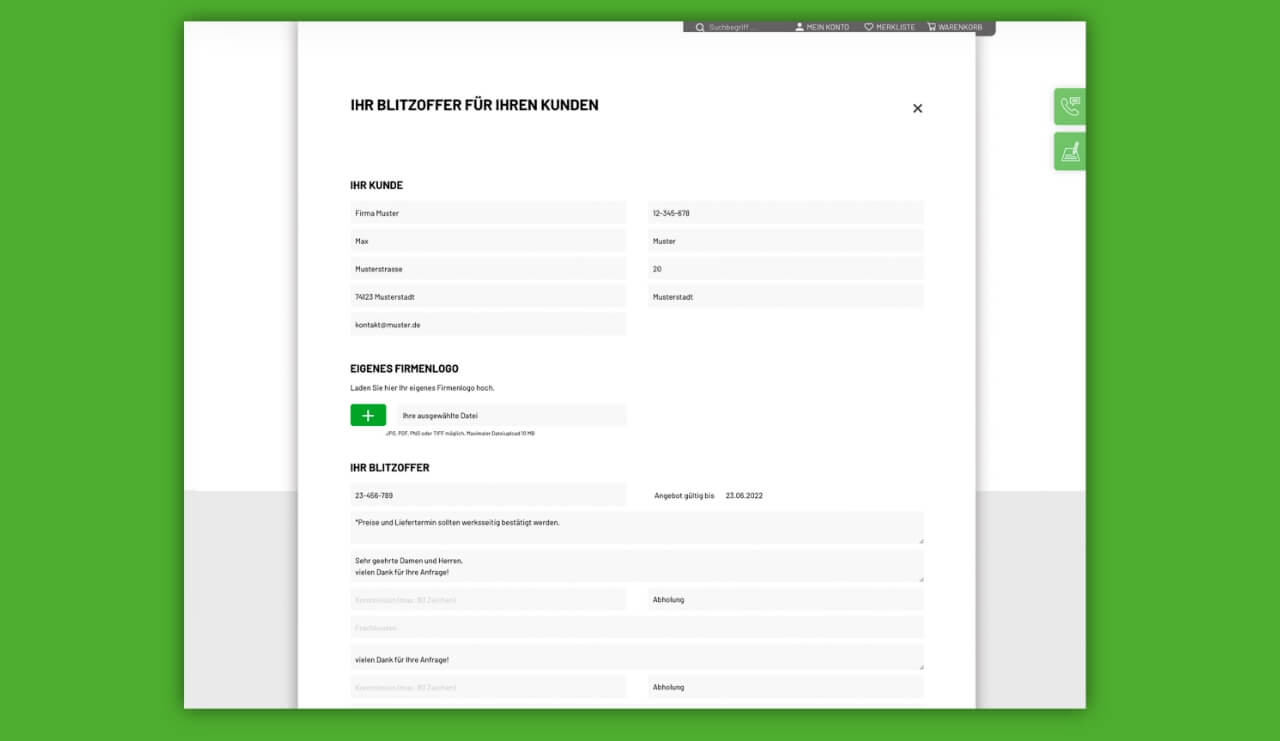Image resolution: width=1280 pixels, height=741 pixels.
Task: Click the Mein Konto person icon
Action: coord(799,27)
